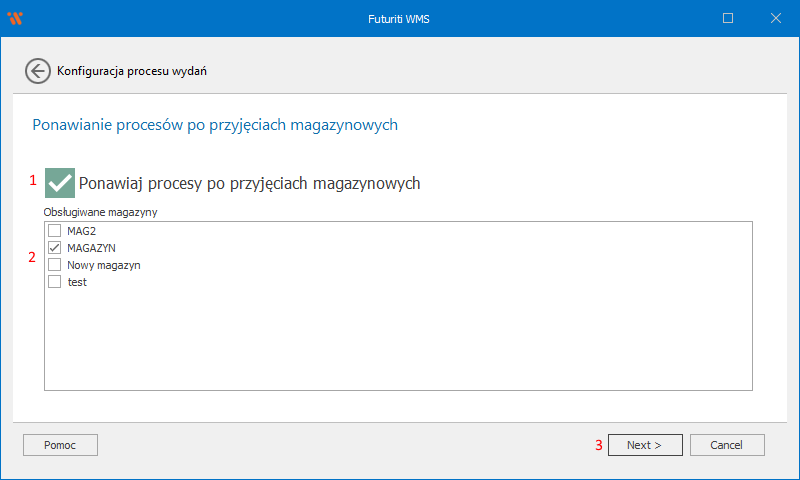Click the back arrow icon
Image resolution: width=800 pixels, height=480 pixels.
38,71
